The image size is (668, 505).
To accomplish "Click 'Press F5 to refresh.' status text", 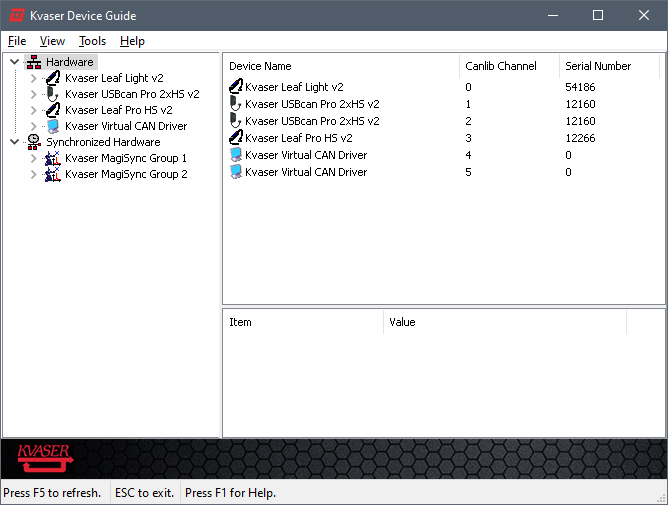I will (52, 493).
